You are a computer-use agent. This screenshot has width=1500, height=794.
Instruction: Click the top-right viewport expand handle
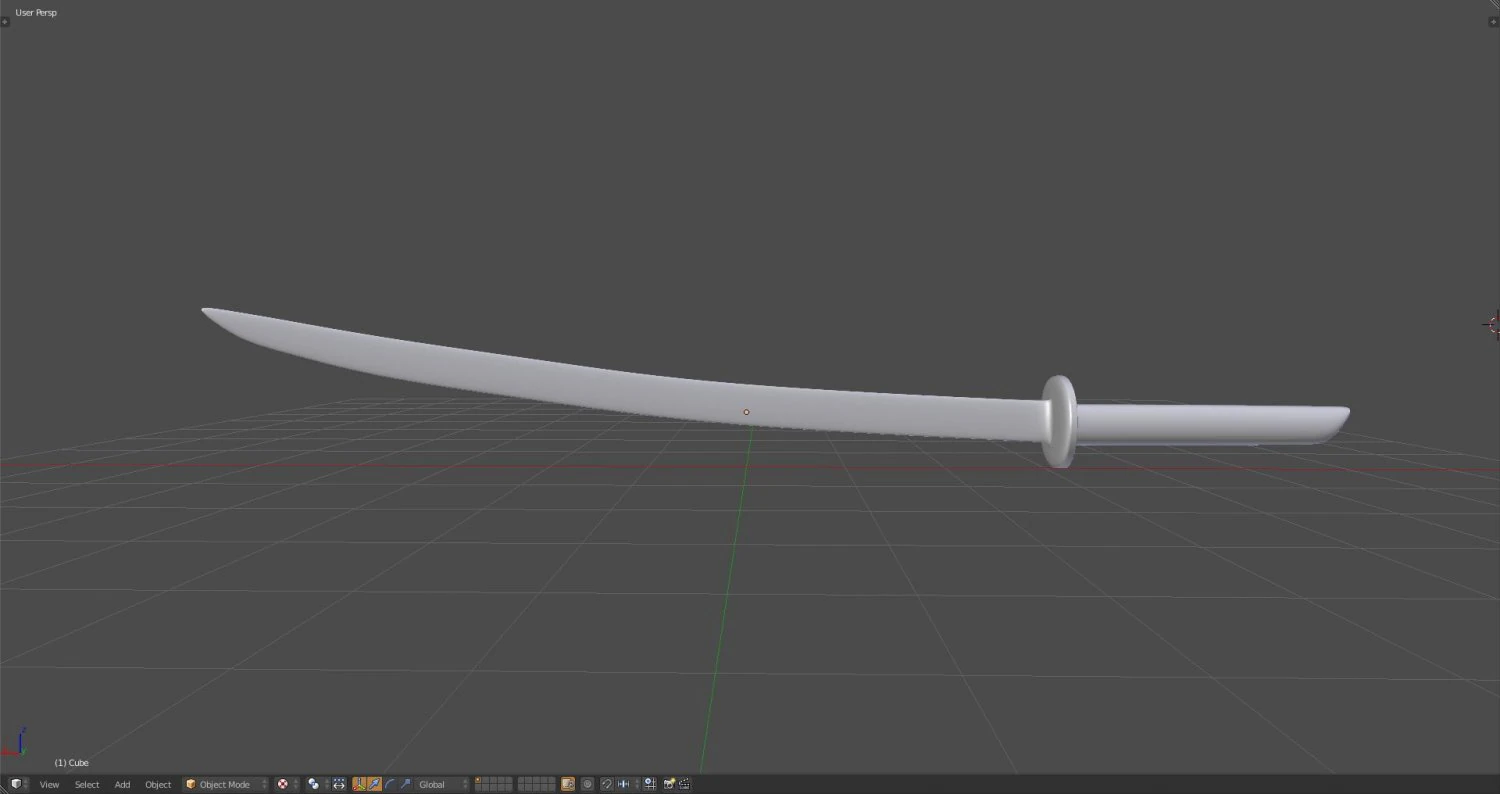1495,21
